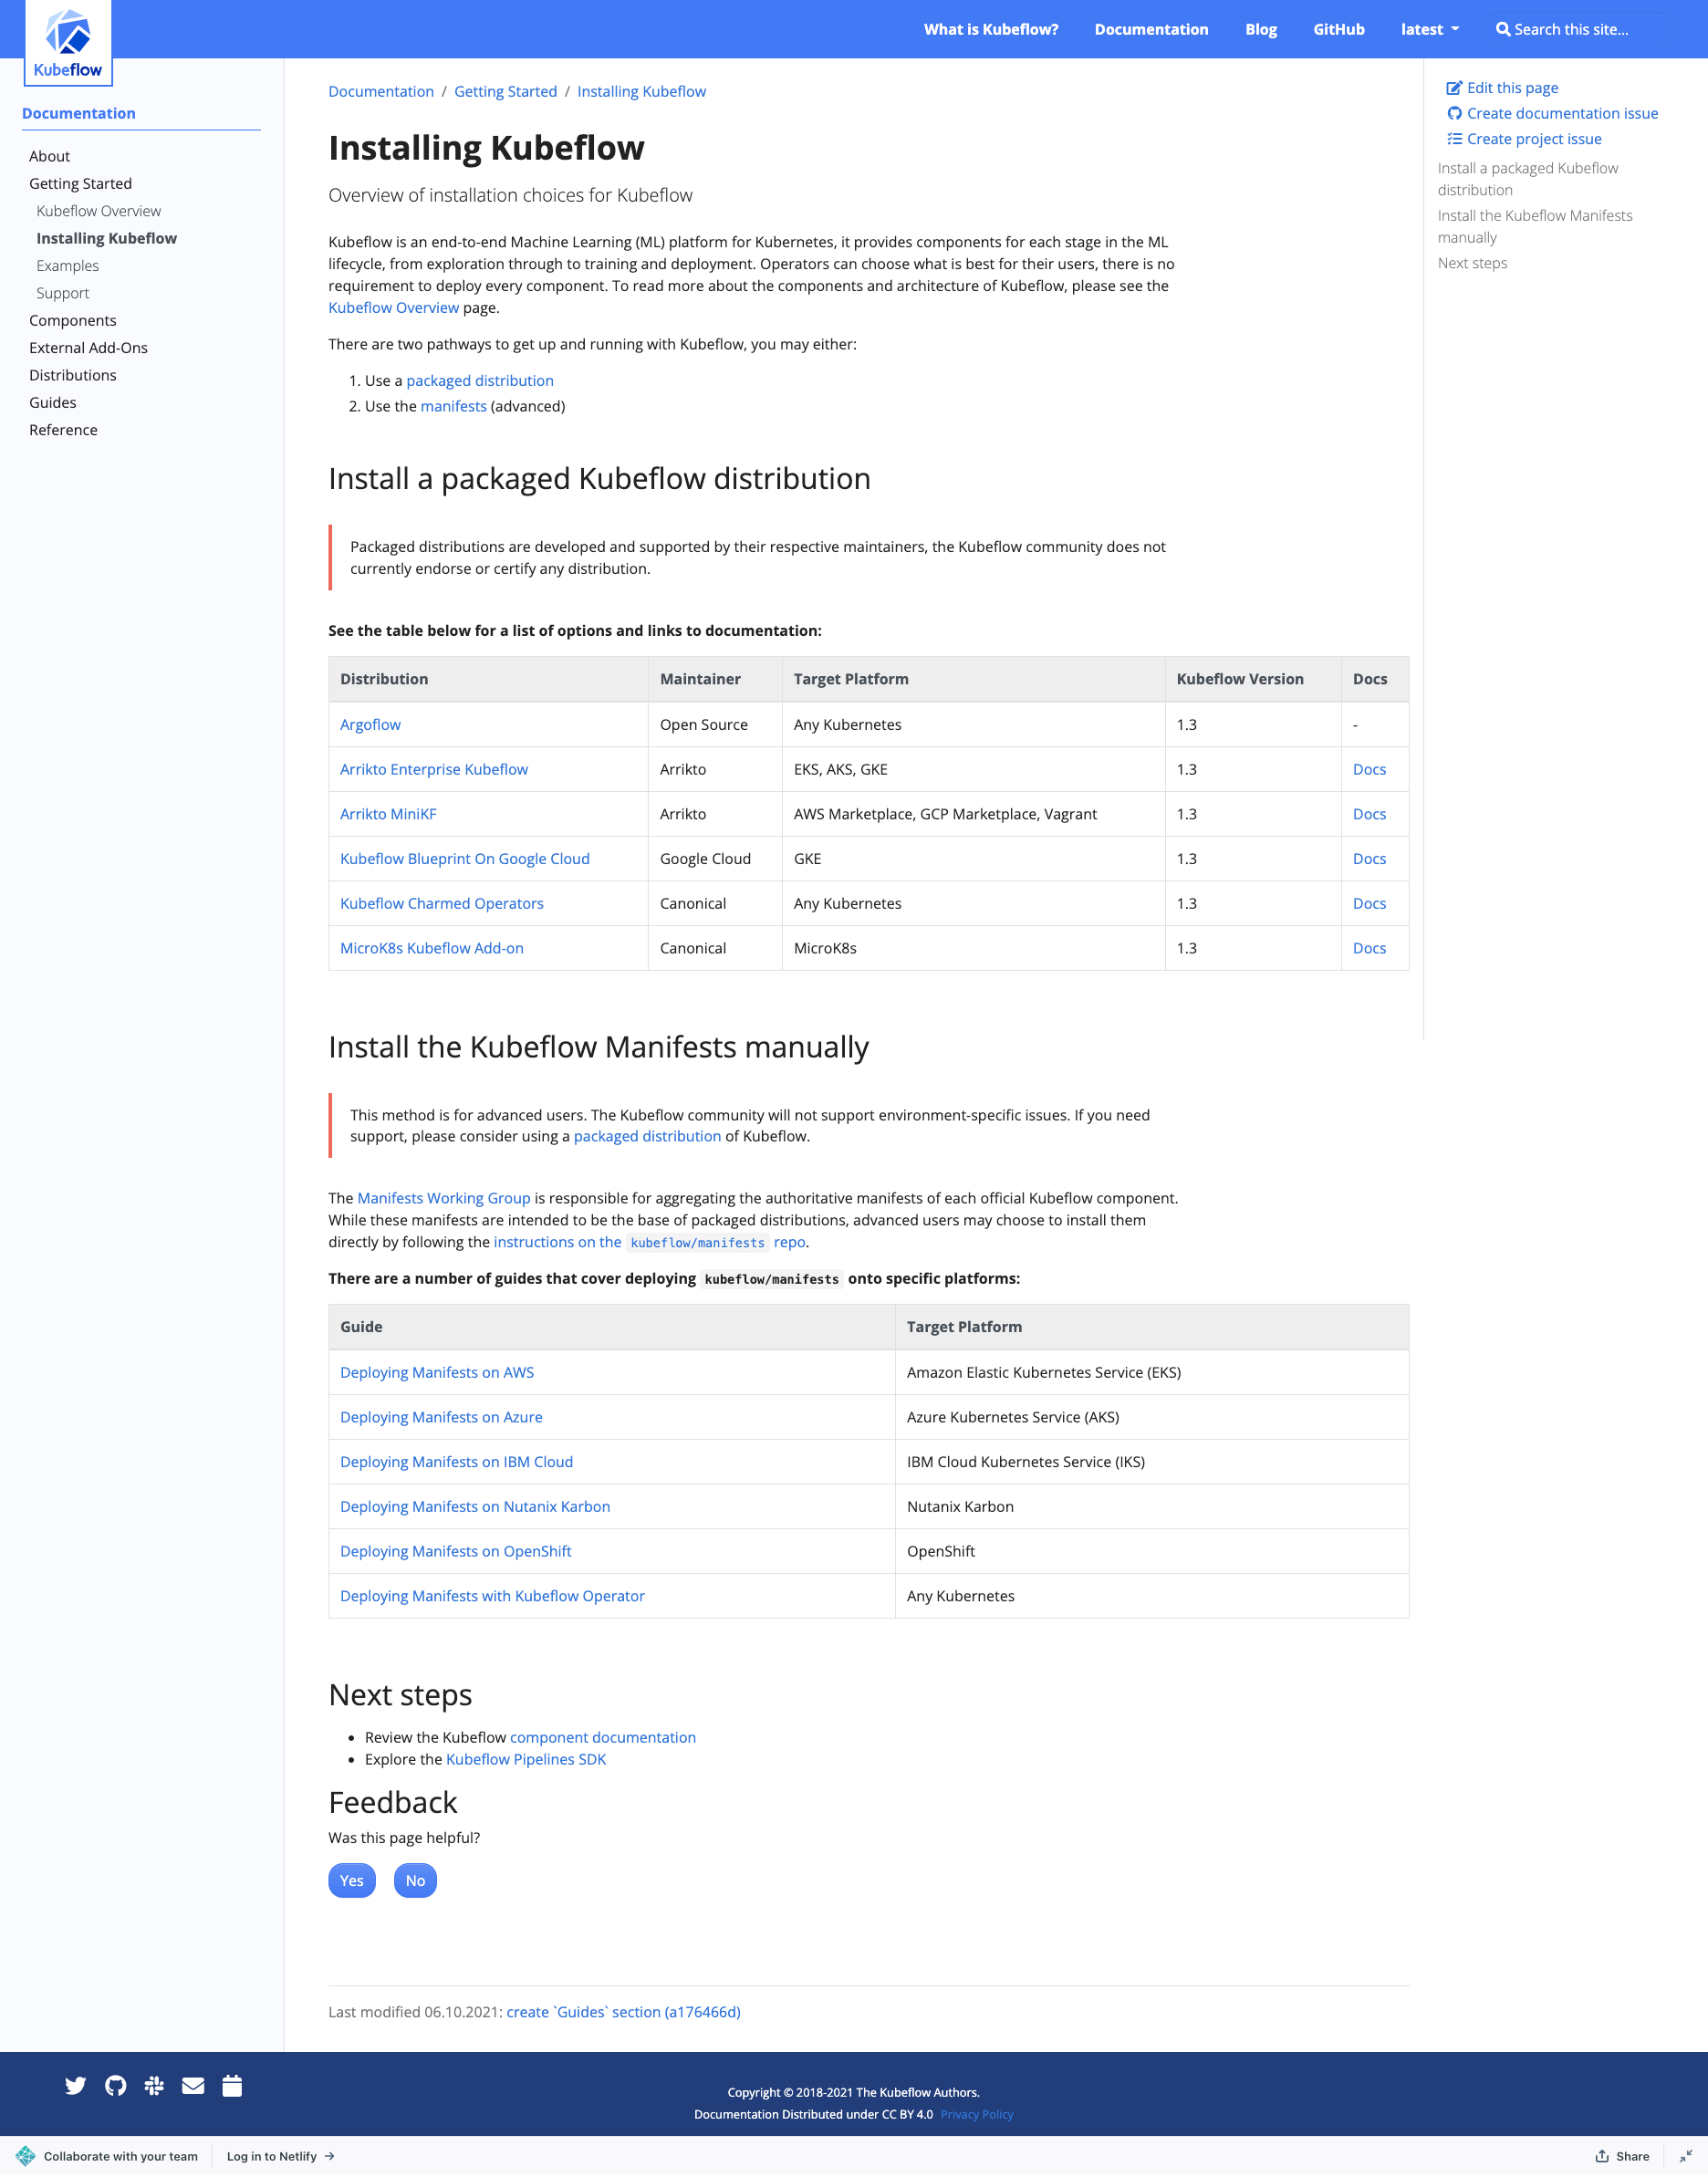The width and height of the screenshot is (1708, 2177).
Task: Click the Twitter icon in the footer
Action: tap(75, 2085)
